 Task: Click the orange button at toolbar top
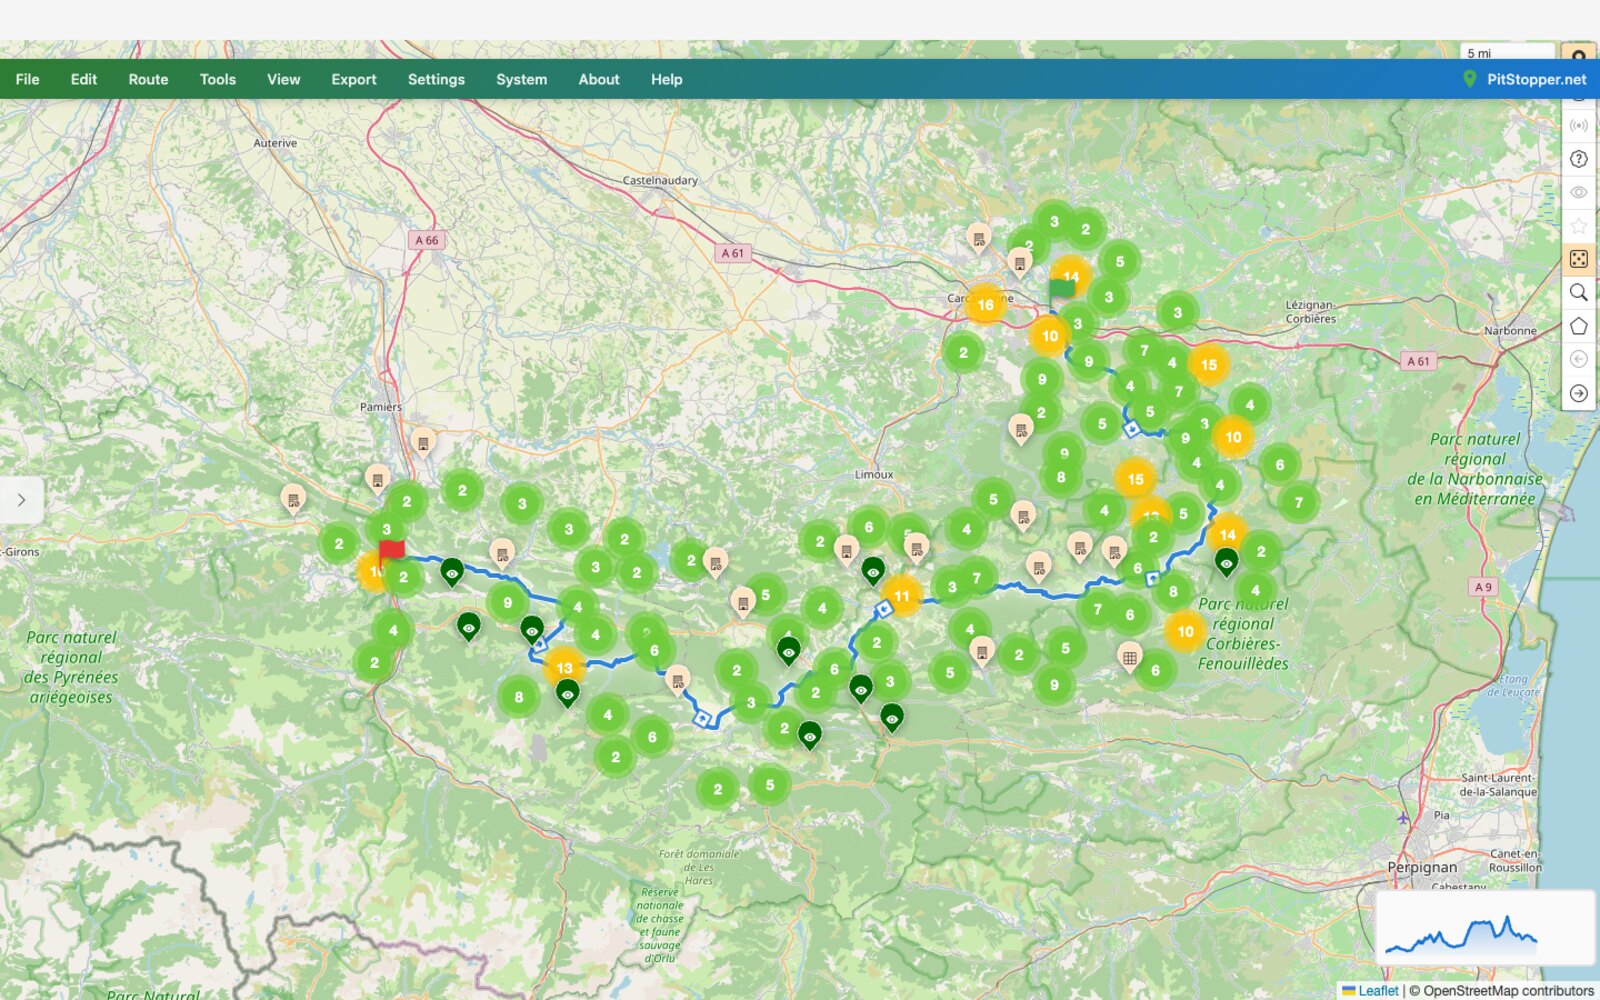1578,52
